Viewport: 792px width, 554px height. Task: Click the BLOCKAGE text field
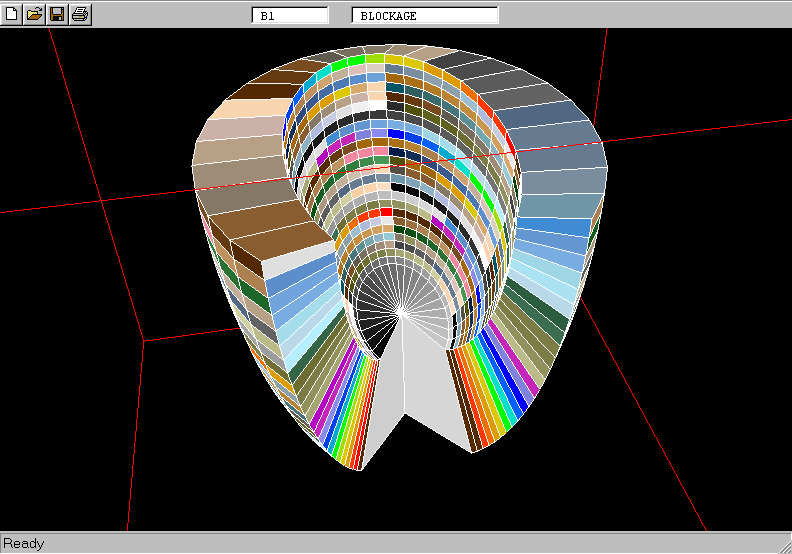point(425,16)
